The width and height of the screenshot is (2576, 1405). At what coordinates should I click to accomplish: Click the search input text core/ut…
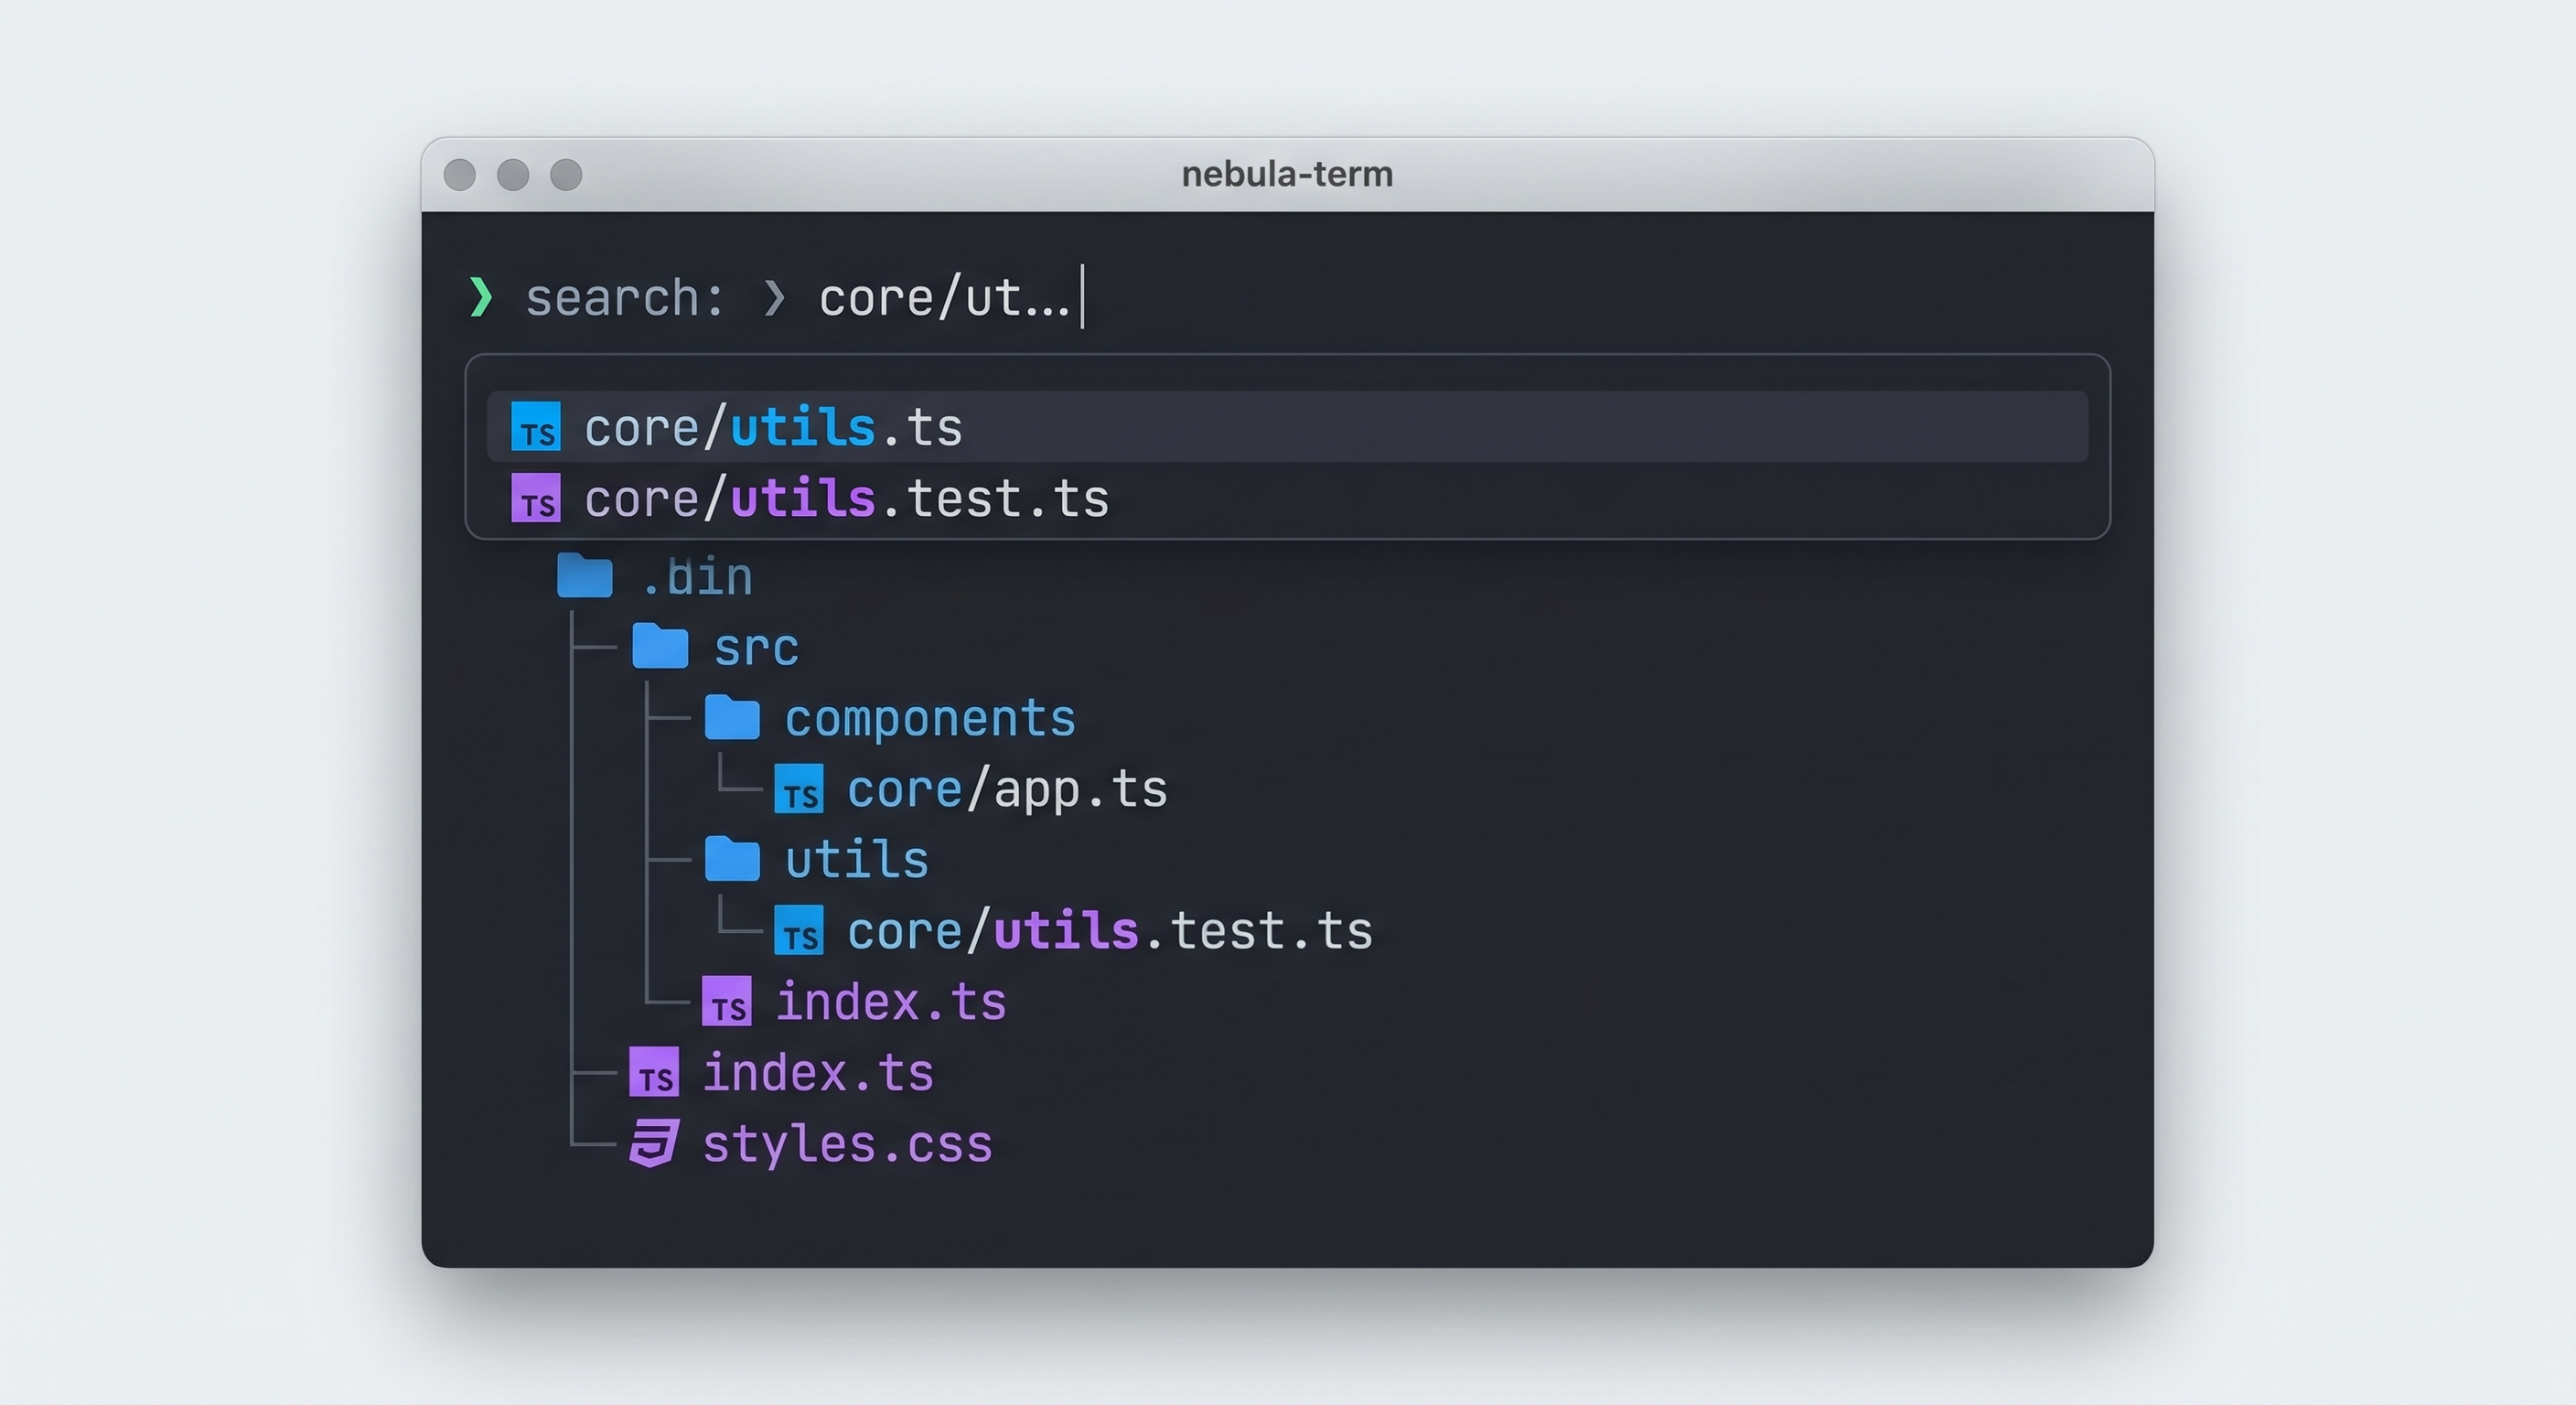943,298
